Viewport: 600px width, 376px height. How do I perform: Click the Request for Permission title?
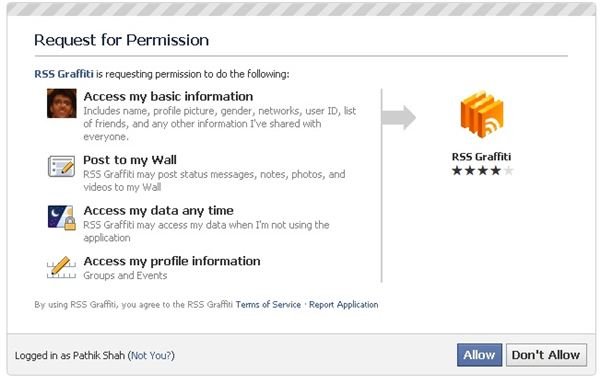pyautogui.click(x=121, y=40)
